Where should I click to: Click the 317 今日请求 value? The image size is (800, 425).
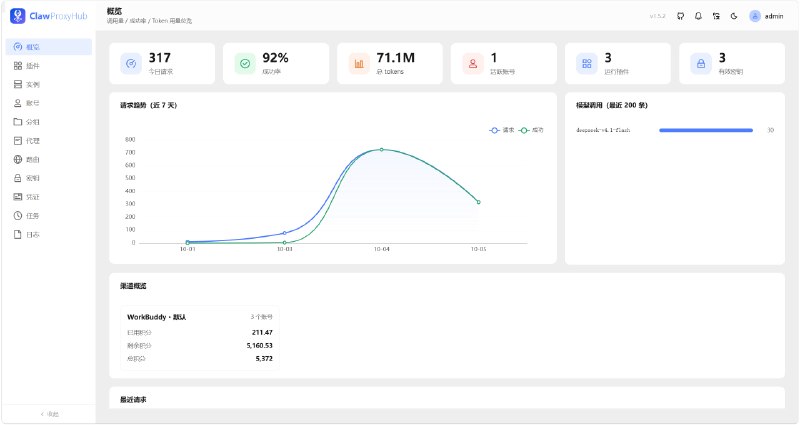160,58
